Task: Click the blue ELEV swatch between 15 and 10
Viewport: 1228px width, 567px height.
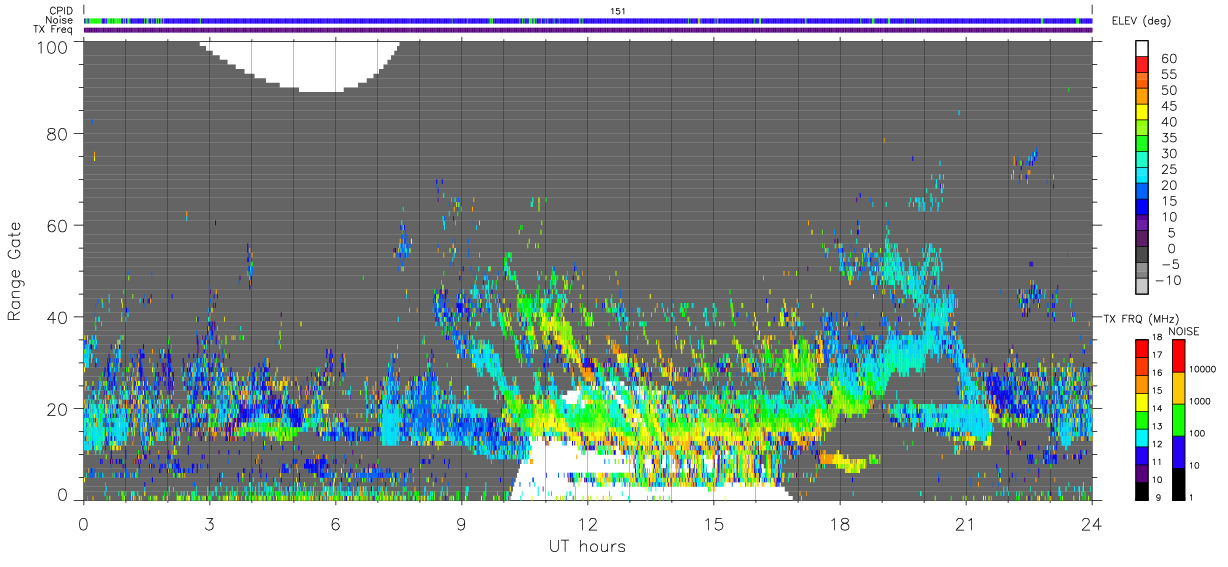Action: click(x=1142, y=207)
